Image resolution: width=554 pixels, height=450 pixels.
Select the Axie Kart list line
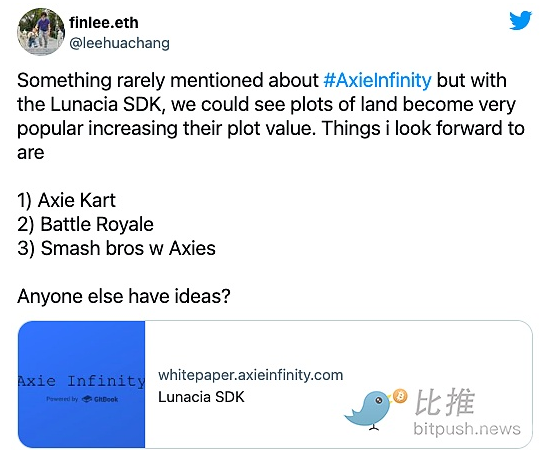[x=66, y=200]
